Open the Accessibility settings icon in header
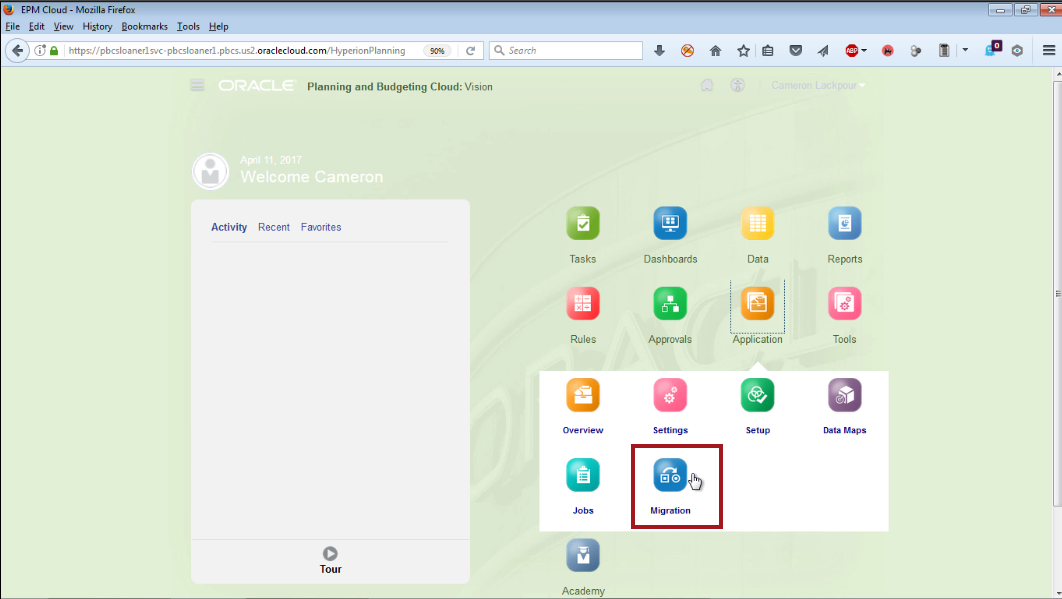Viewport: 1062px width, 599px height. (x=738, y=85)
